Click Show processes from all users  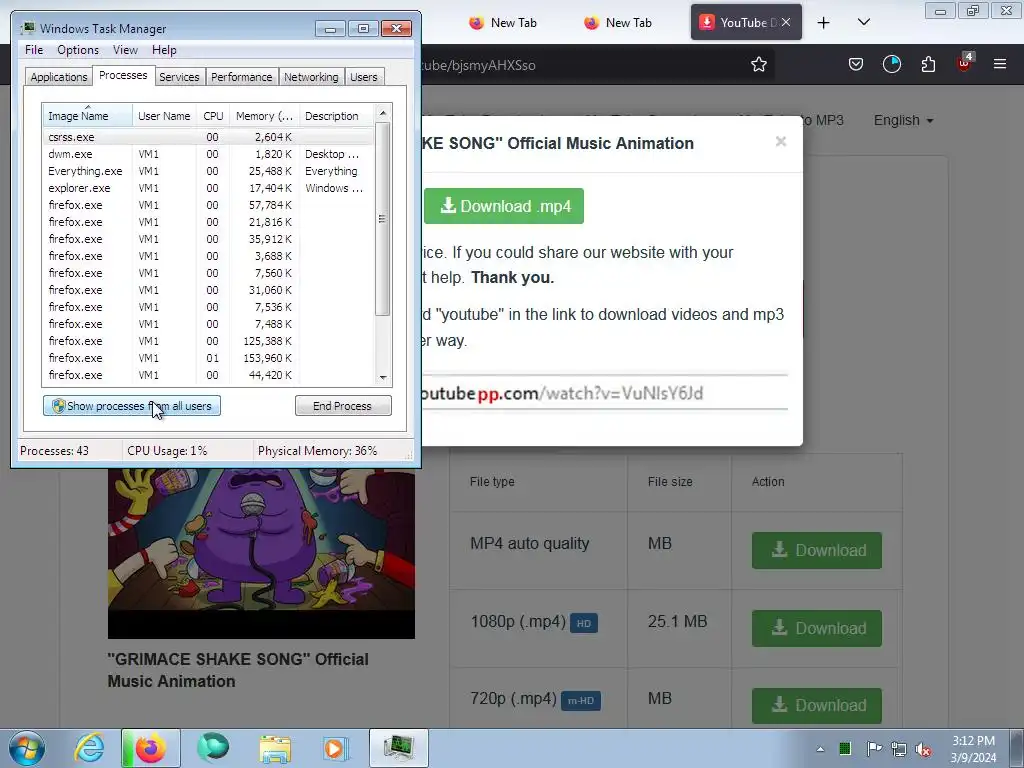(x=132, y=406)
